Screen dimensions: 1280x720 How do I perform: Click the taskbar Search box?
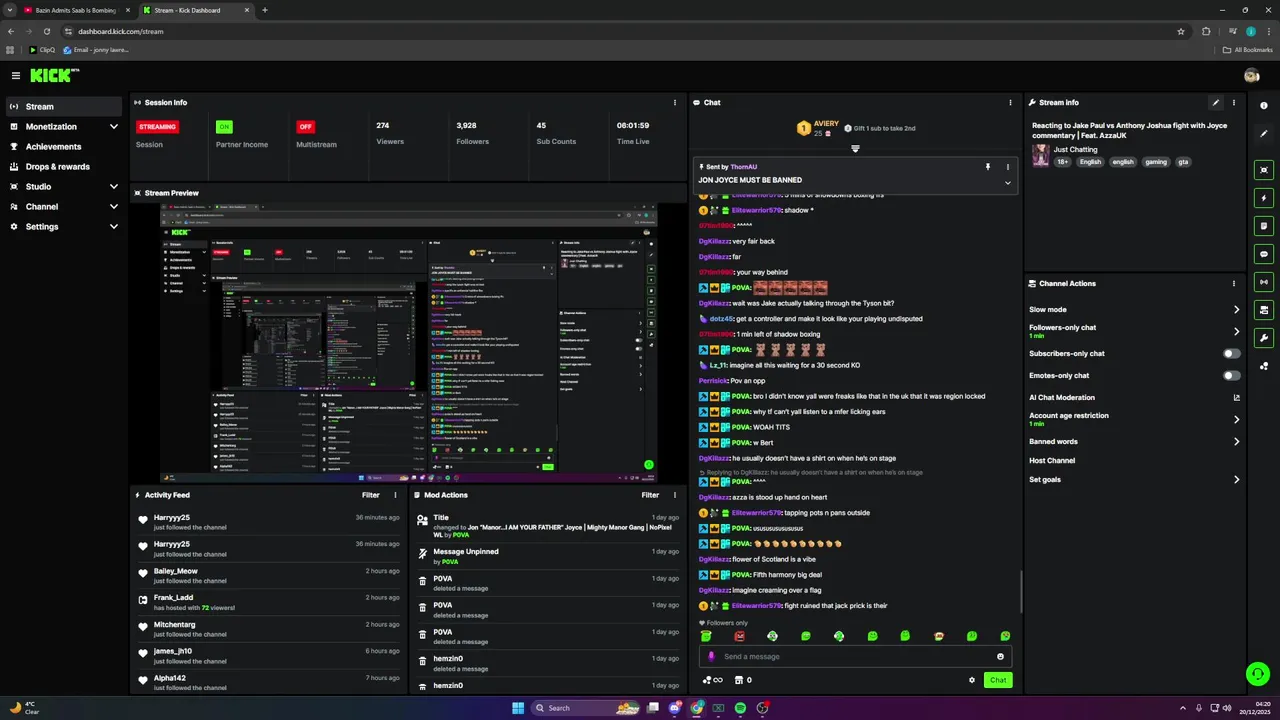coord(585,708)
